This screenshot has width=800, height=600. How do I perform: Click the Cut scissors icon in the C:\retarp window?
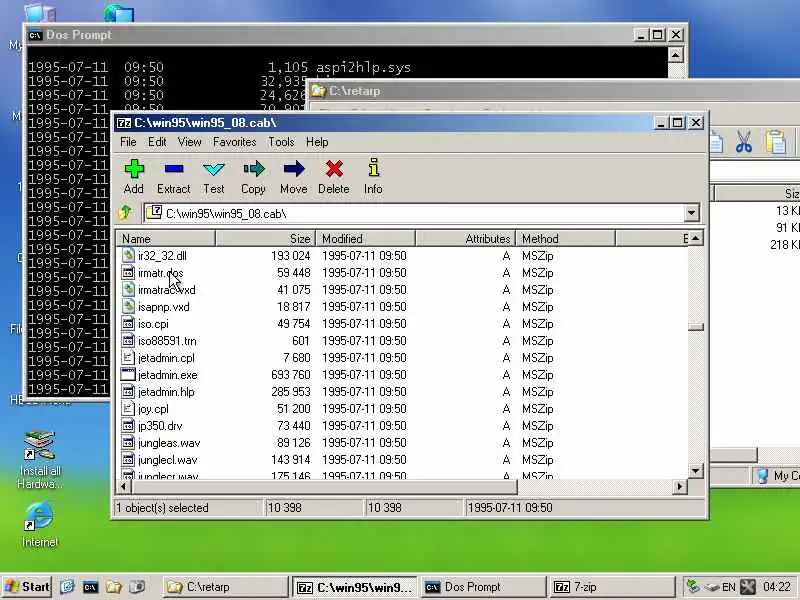coord(744,141)
